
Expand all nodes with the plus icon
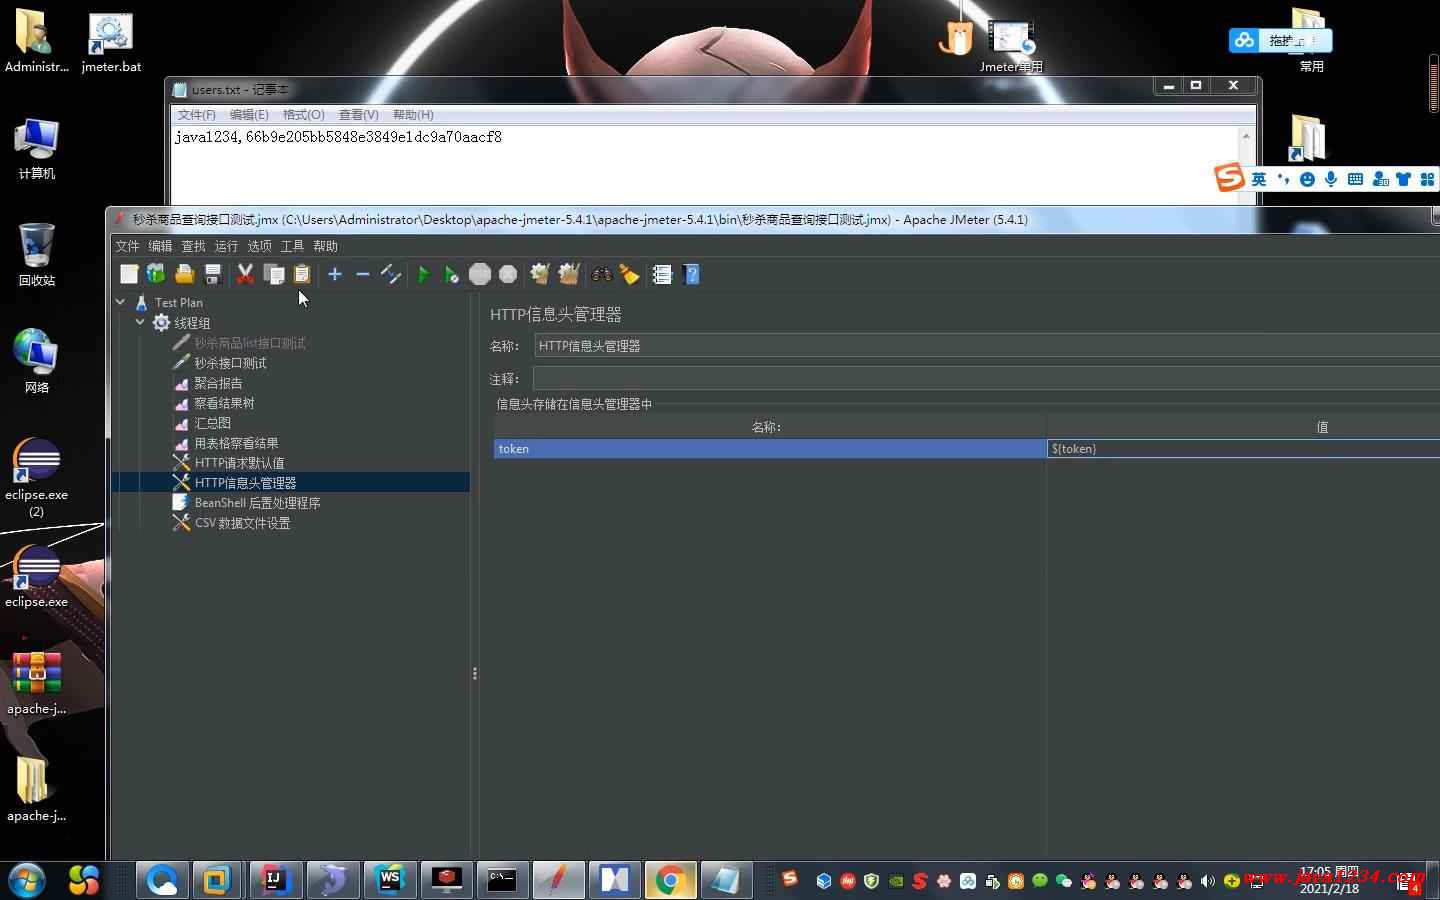[335, 274]
